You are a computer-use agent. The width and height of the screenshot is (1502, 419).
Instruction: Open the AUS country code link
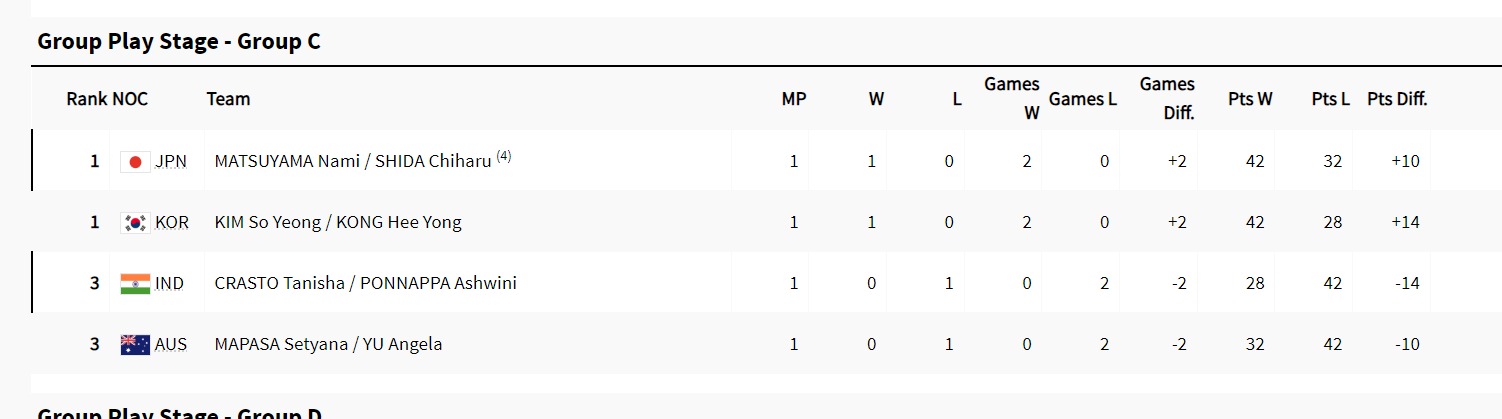[x=171, y=344]
